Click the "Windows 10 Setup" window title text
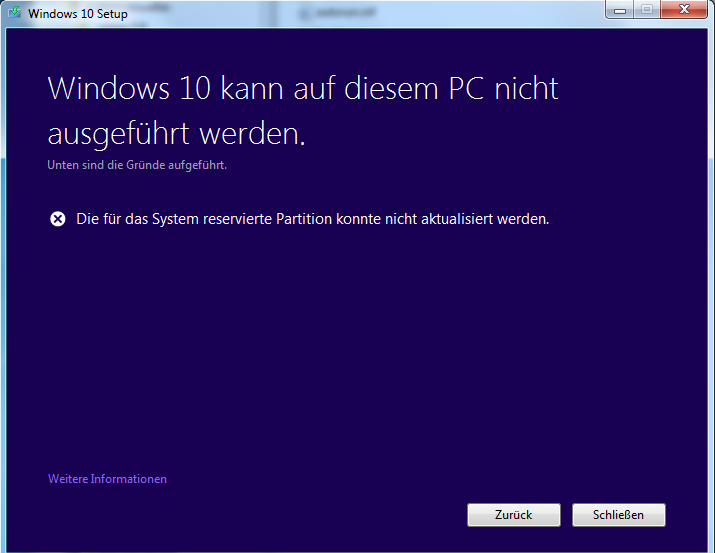The width and height of the screenshot is (715, 553). pos(78,14)
